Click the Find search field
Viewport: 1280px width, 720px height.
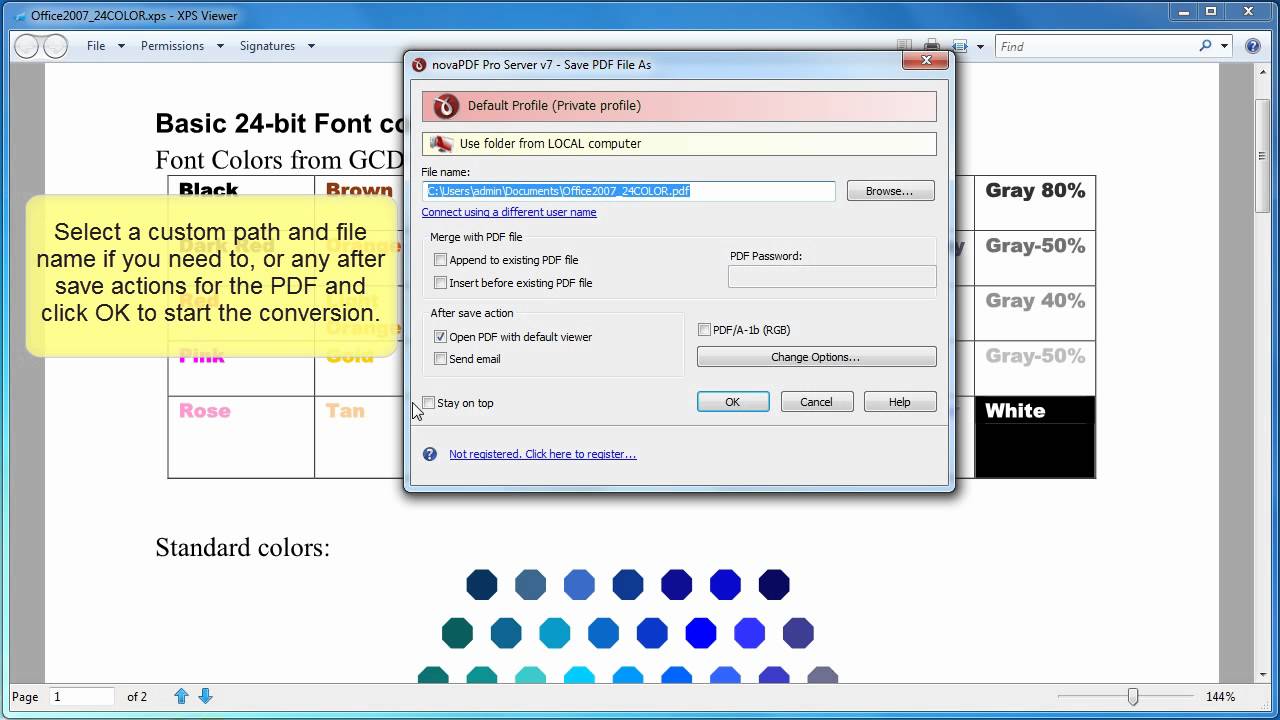click(1095, 46)
